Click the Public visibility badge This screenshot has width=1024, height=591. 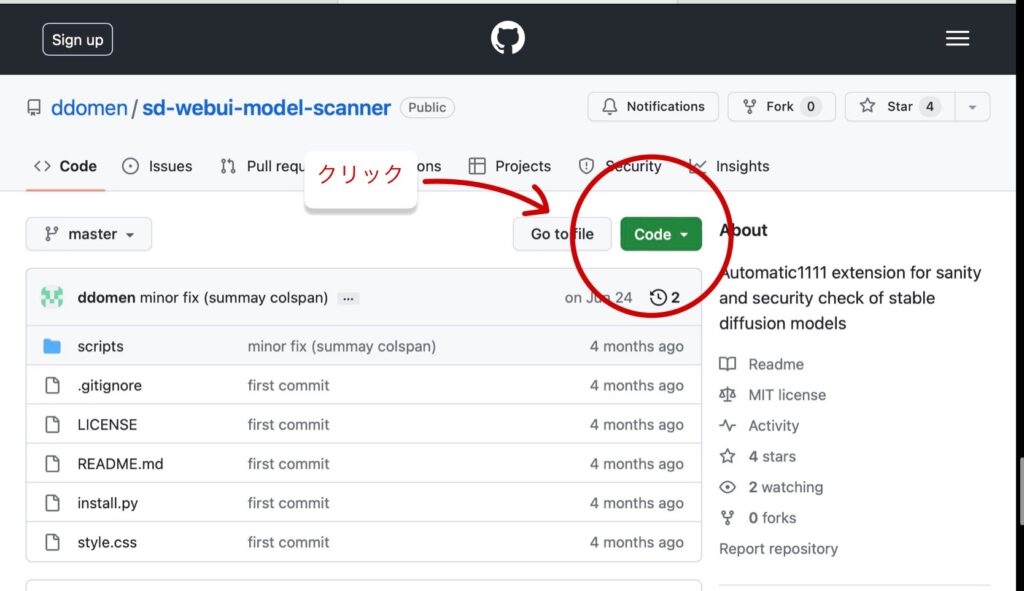[427, 108]
